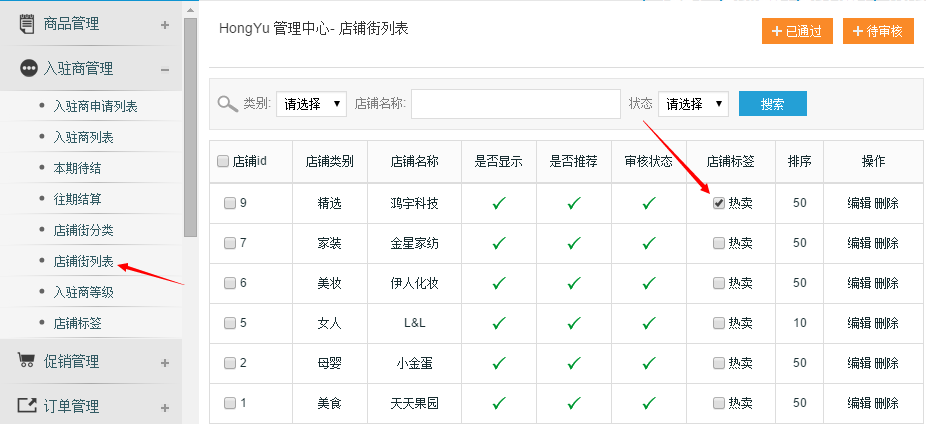Toggle 是否推荐 checkmark for 鸿宇科技
The width and height of the screenshot is (926, 424).
click(574, 203)
